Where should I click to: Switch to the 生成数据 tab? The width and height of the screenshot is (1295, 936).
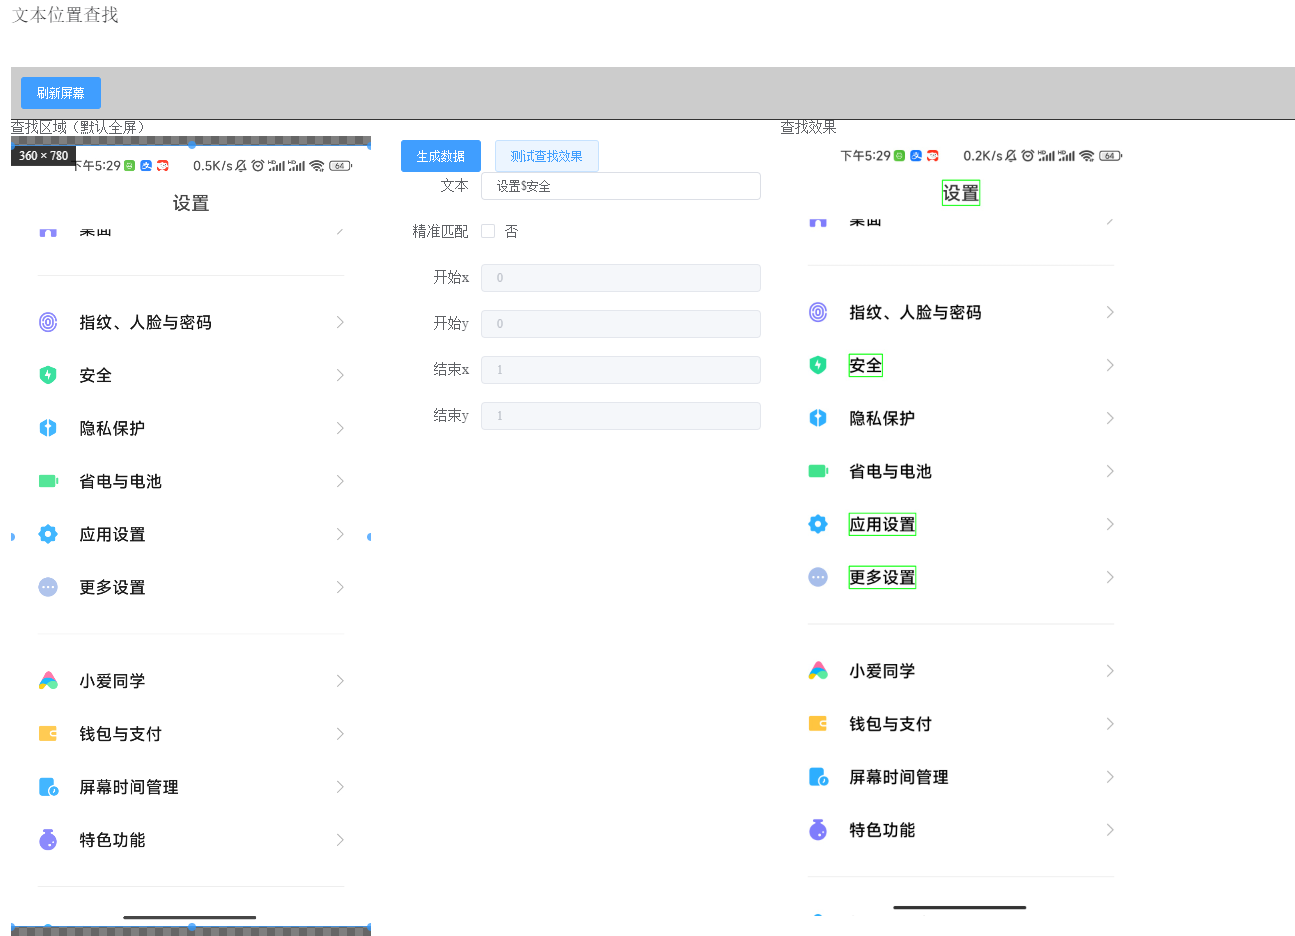pos(441,156)
